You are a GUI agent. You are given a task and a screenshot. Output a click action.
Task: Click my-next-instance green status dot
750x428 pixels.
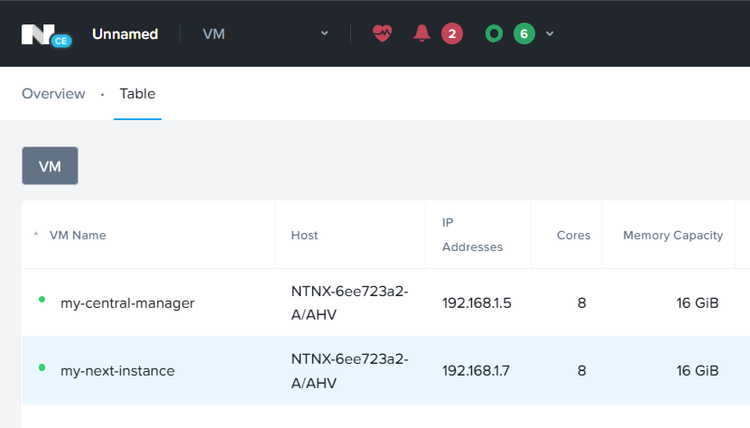[42, 368]
